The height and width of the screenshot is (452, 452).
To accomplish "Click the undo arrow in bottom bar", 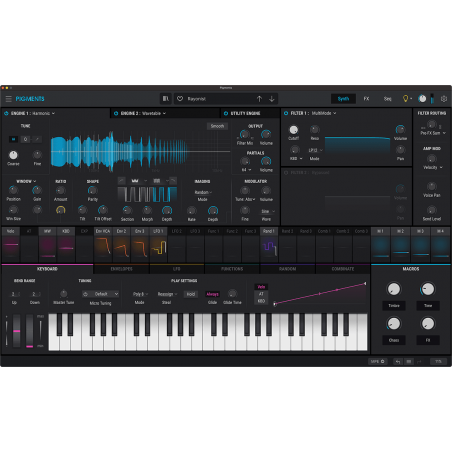I will tap(398, 361).
